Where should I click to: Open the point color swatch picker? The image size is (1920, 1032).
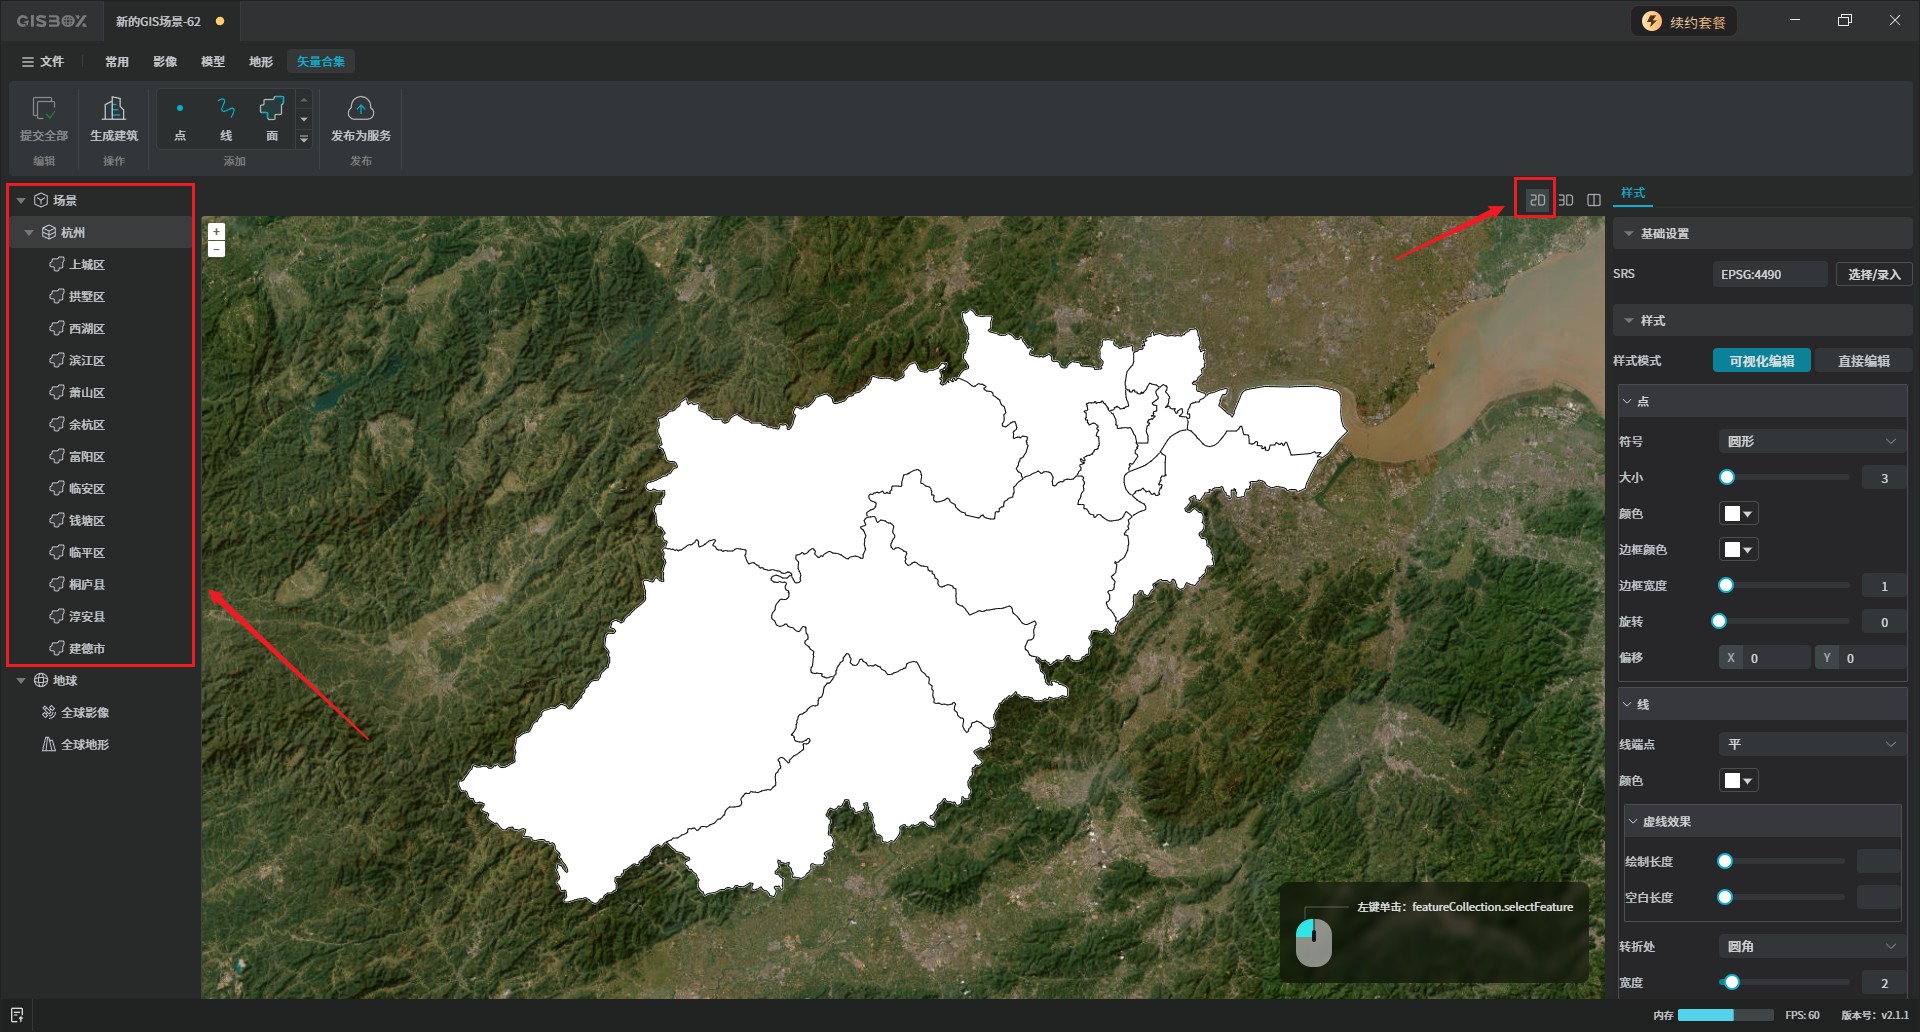(x=1738, y=514)
